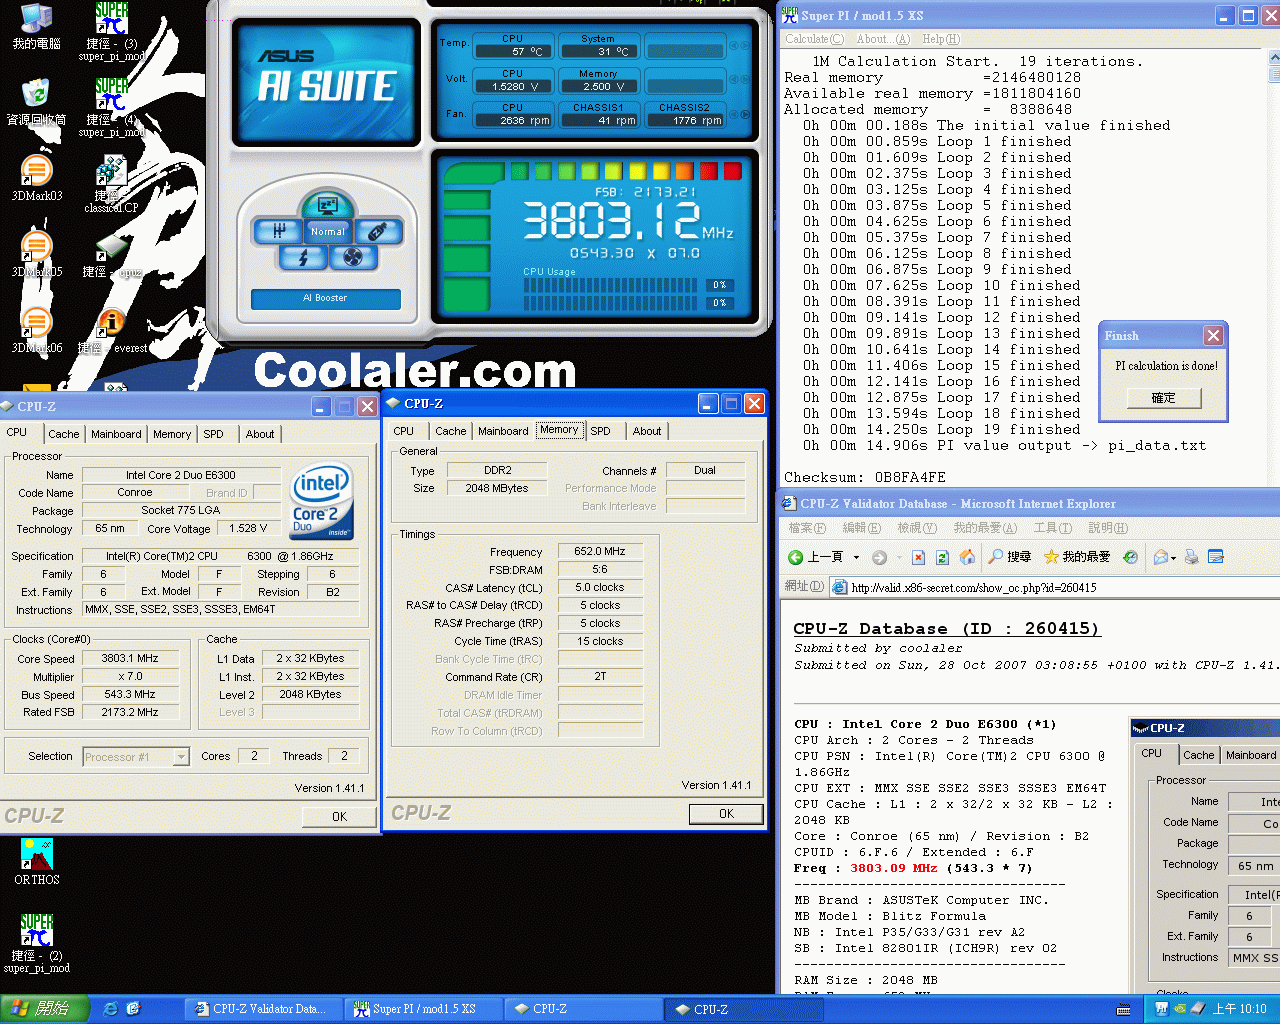
Task: Click the 搜尋 search toolbar button
Action: (x=1010, y=557)
